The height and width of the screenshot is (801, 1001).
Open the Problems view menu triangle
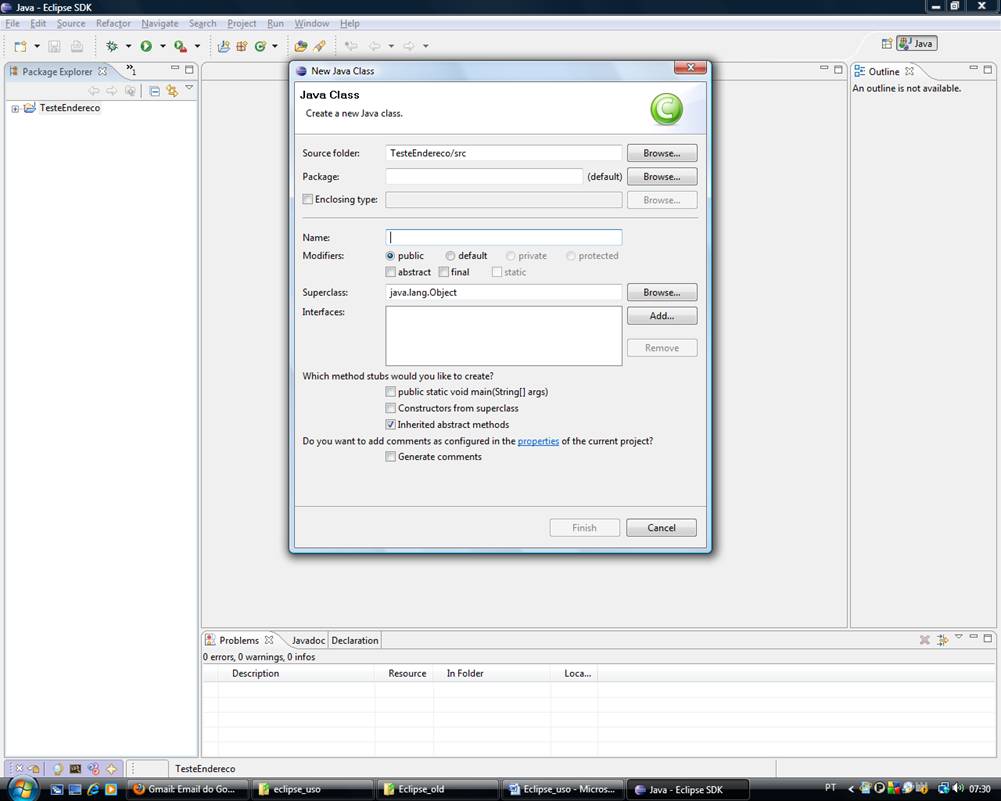(958, 637)
